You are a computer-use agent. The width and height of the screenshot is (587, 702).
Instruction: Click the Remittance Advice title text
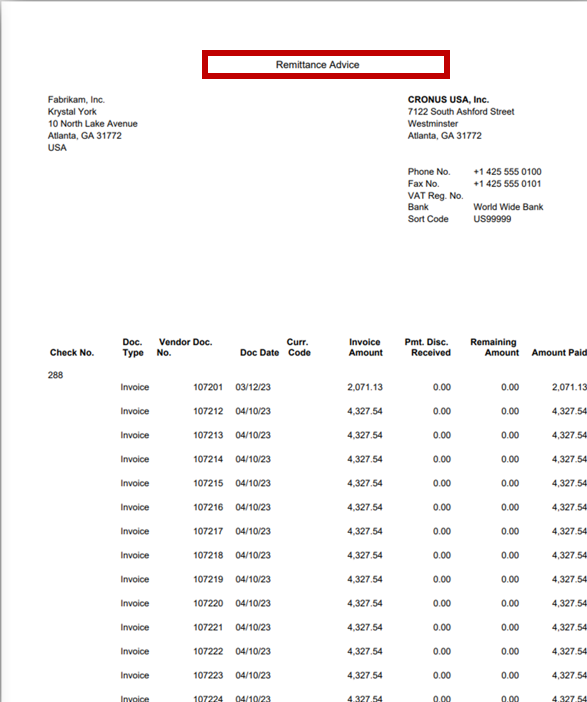(x=317, y=65)
